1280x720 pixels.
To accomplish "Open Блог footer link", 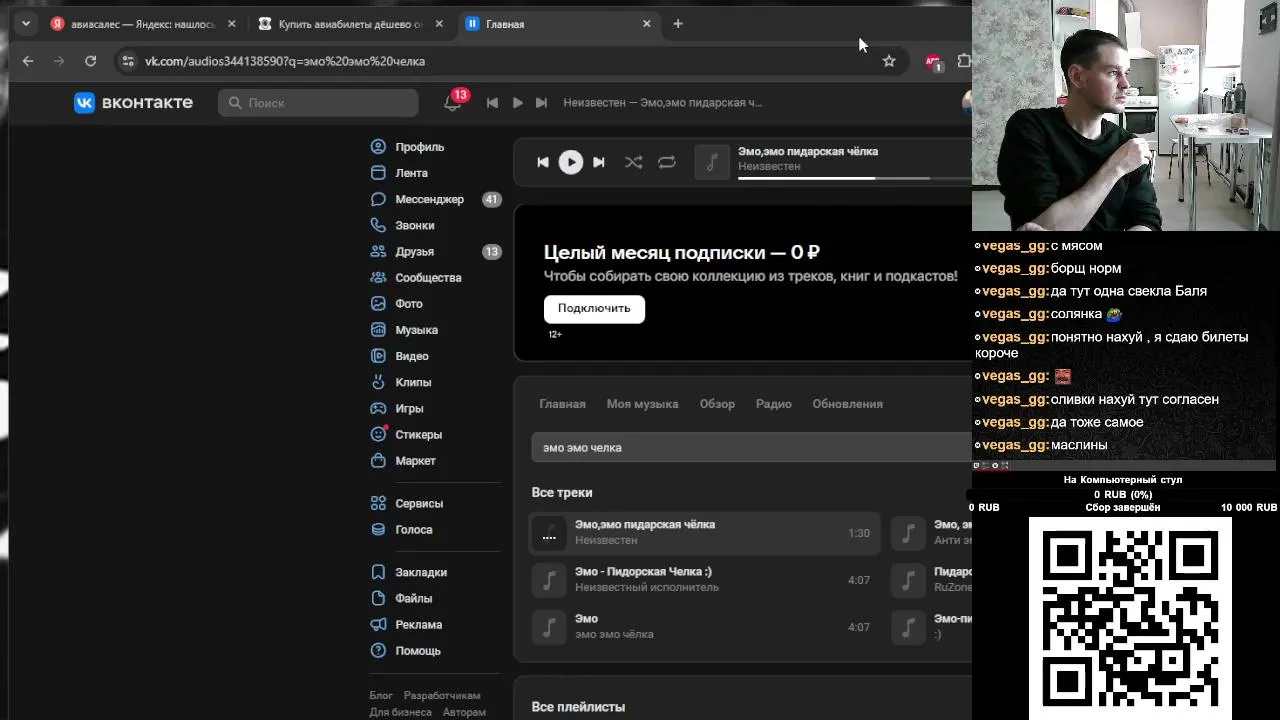I will 381,695.
